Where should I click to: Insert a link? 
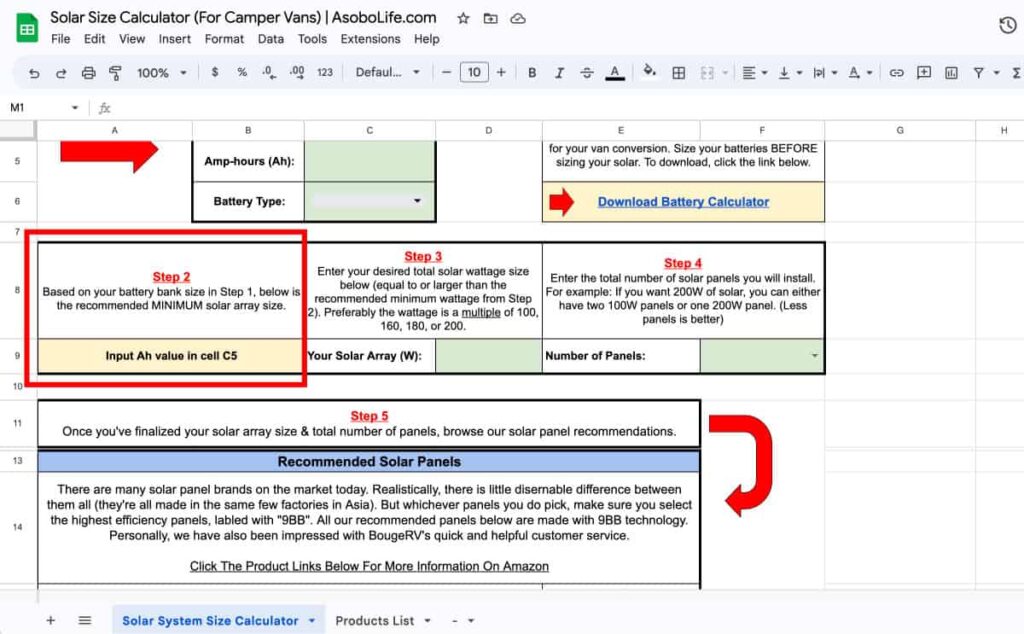pos(897,73)
